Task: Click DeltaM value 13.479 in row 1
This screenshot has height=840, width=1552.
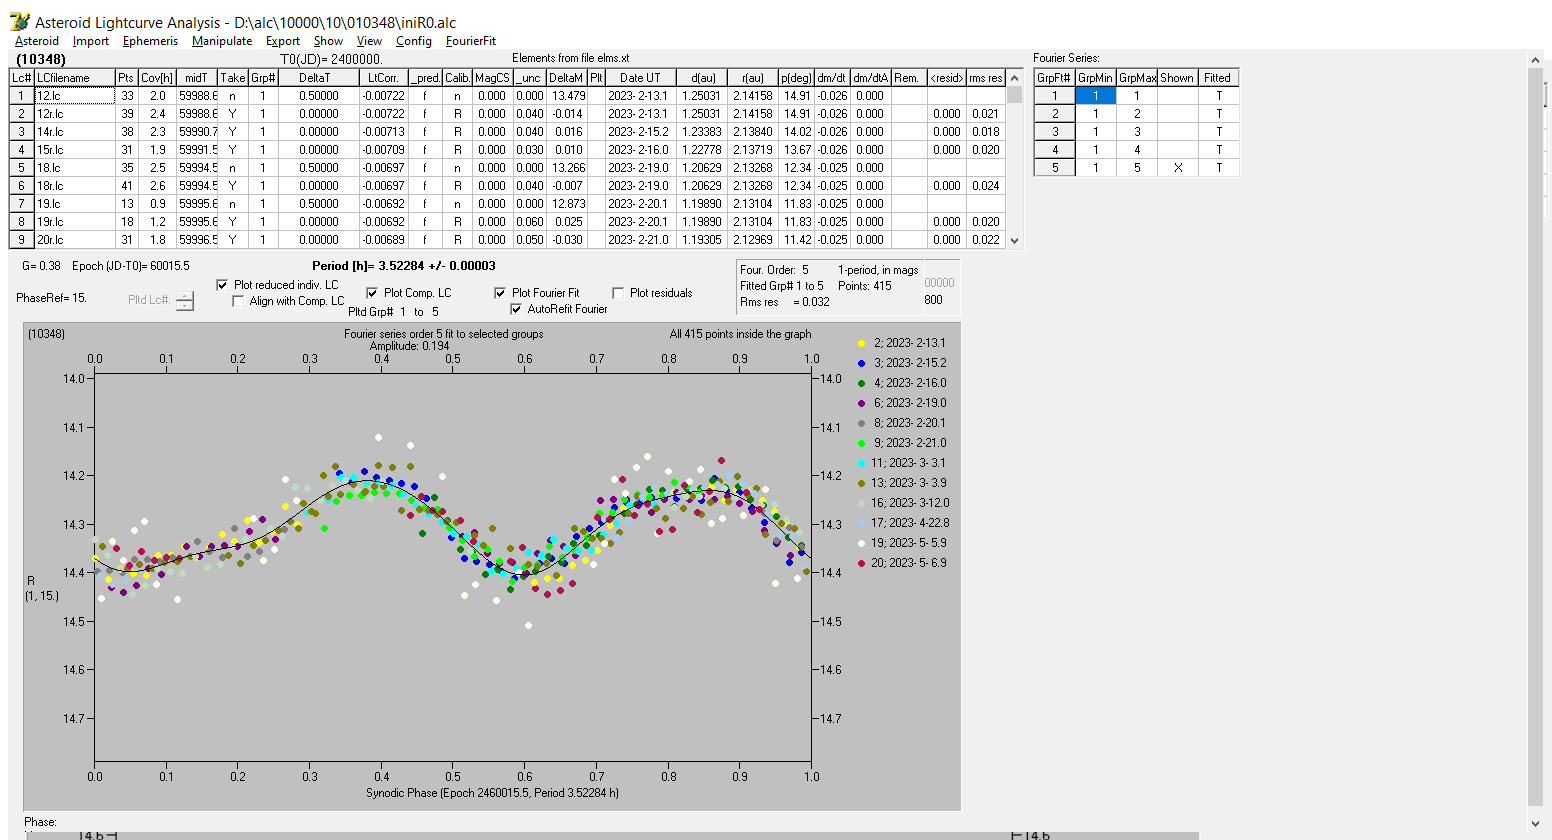Action: (567, 96)
